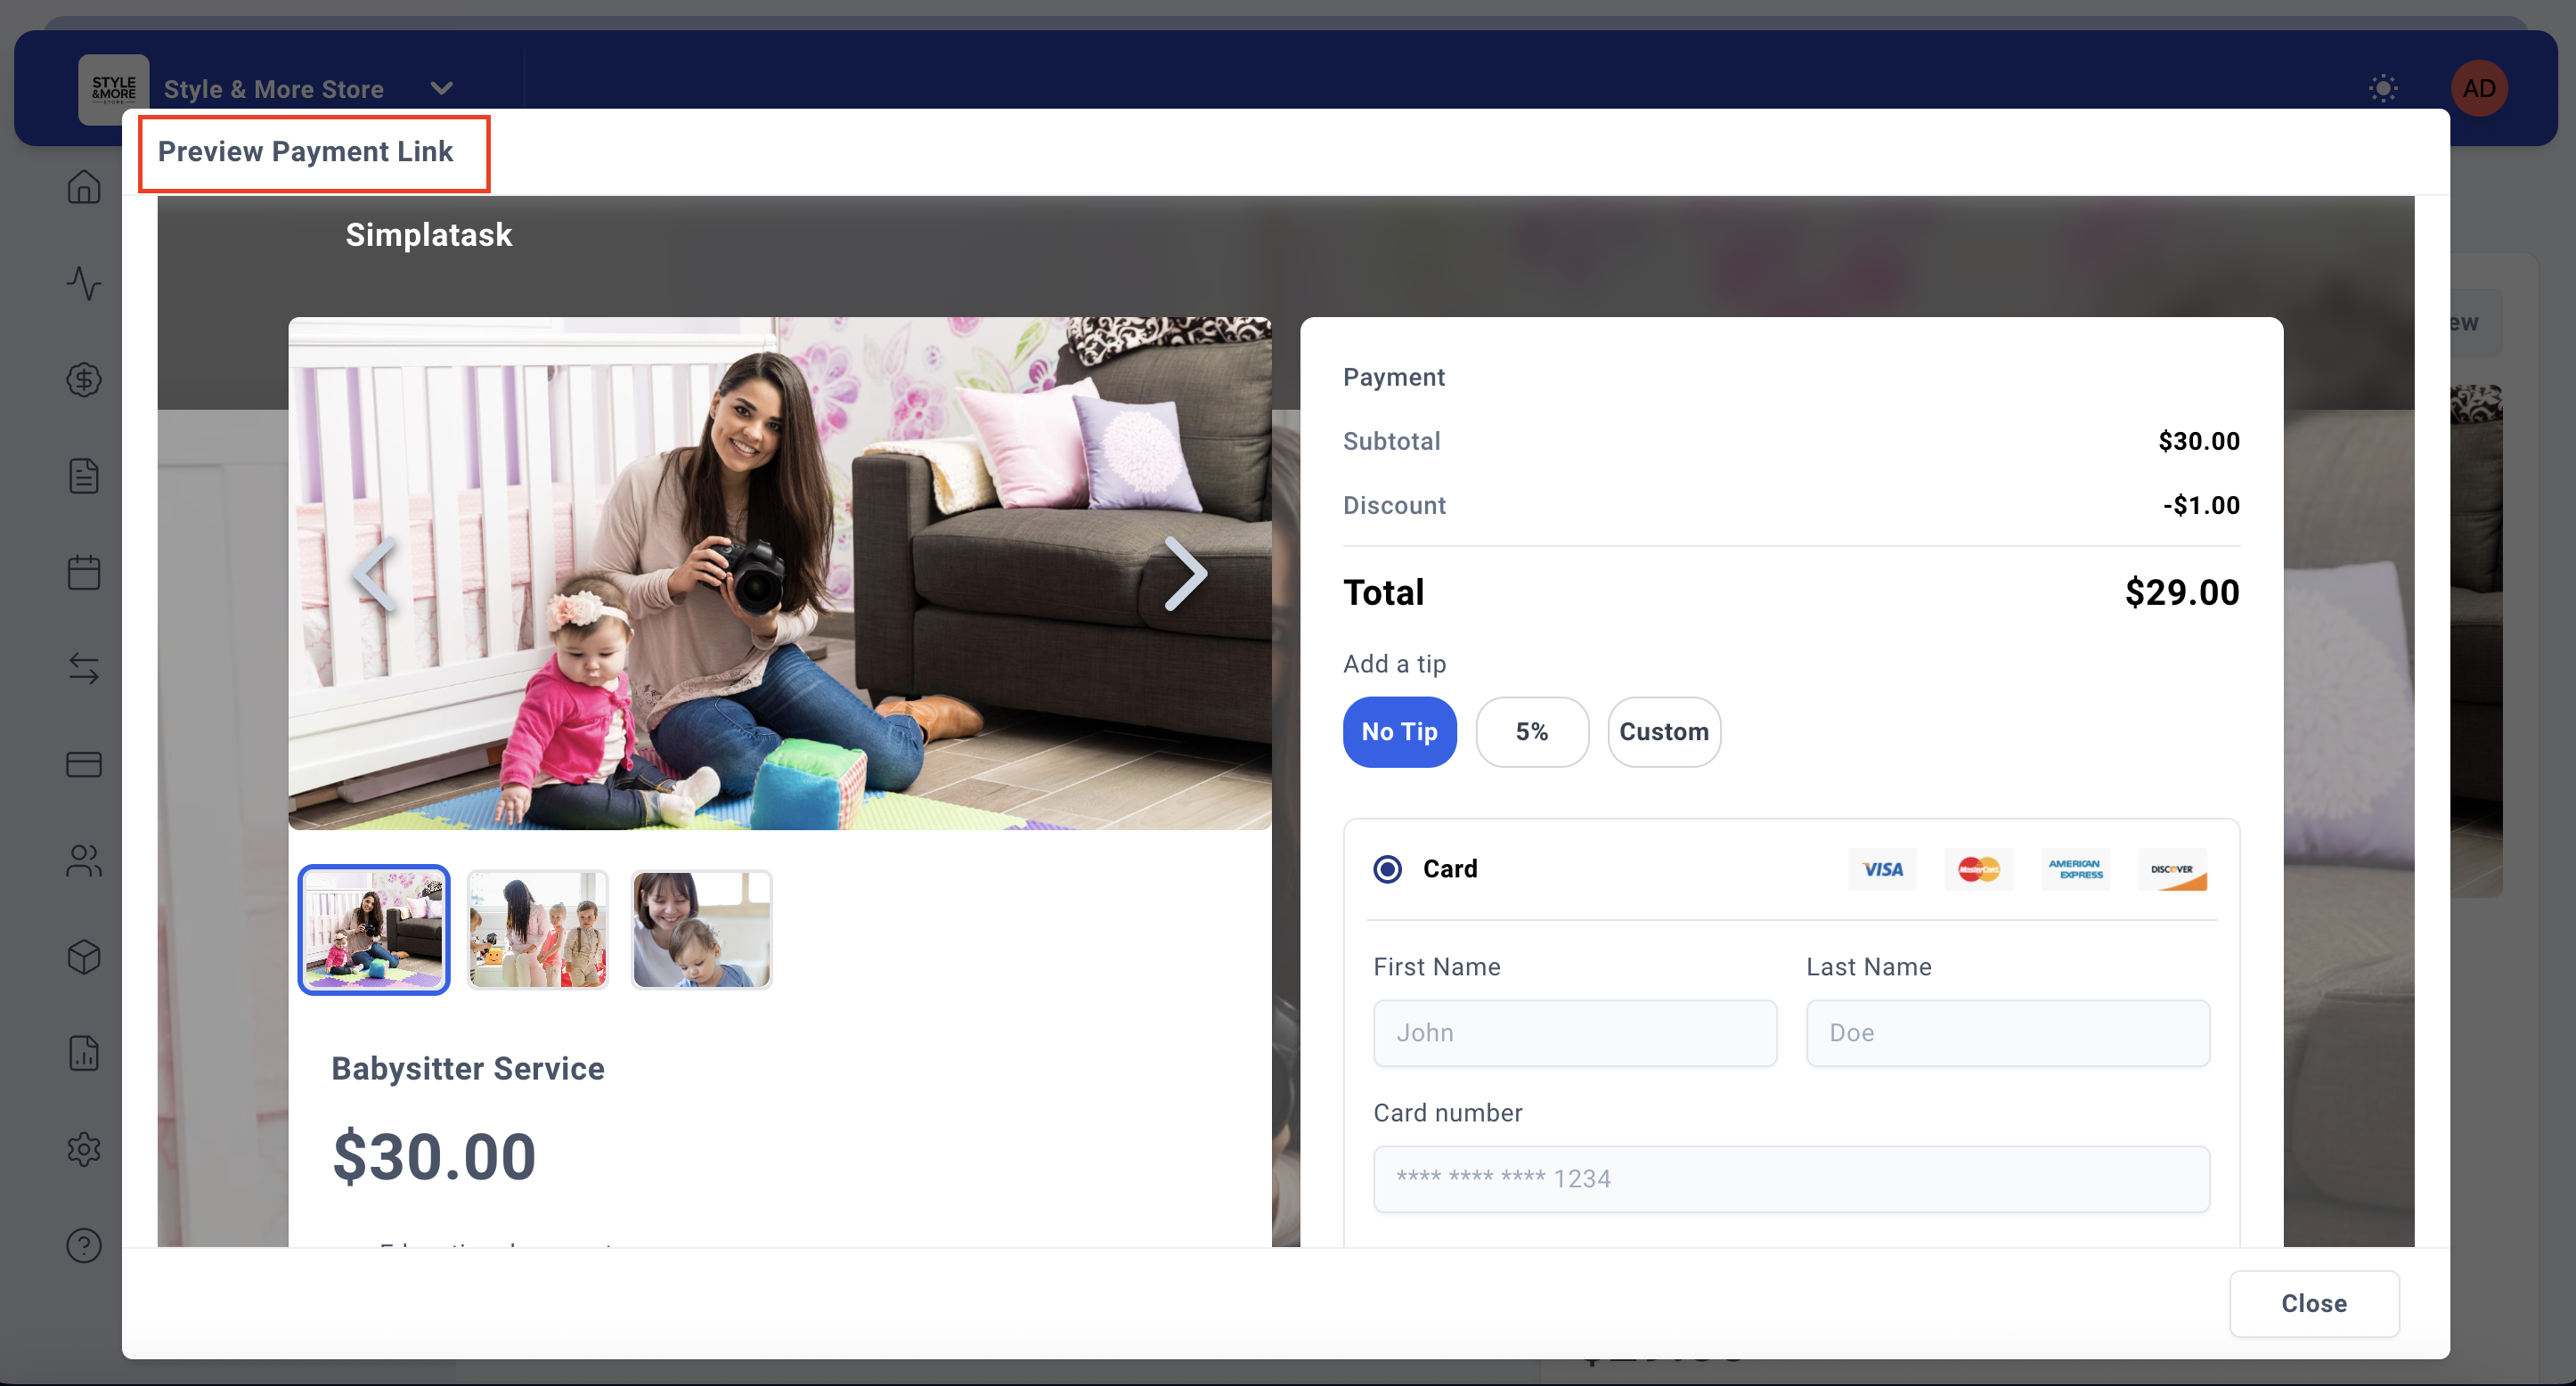Viewport: 2576px width, 1386px height.
Task: Click the Card number input field
Action: tap(1790, 1179)
